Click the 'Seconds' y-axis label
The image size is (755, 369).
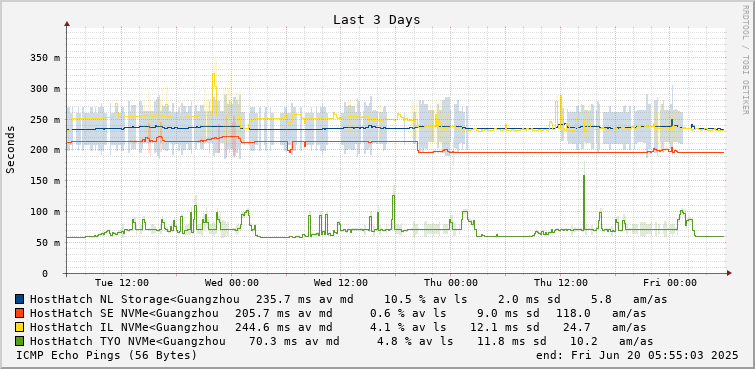11,149
